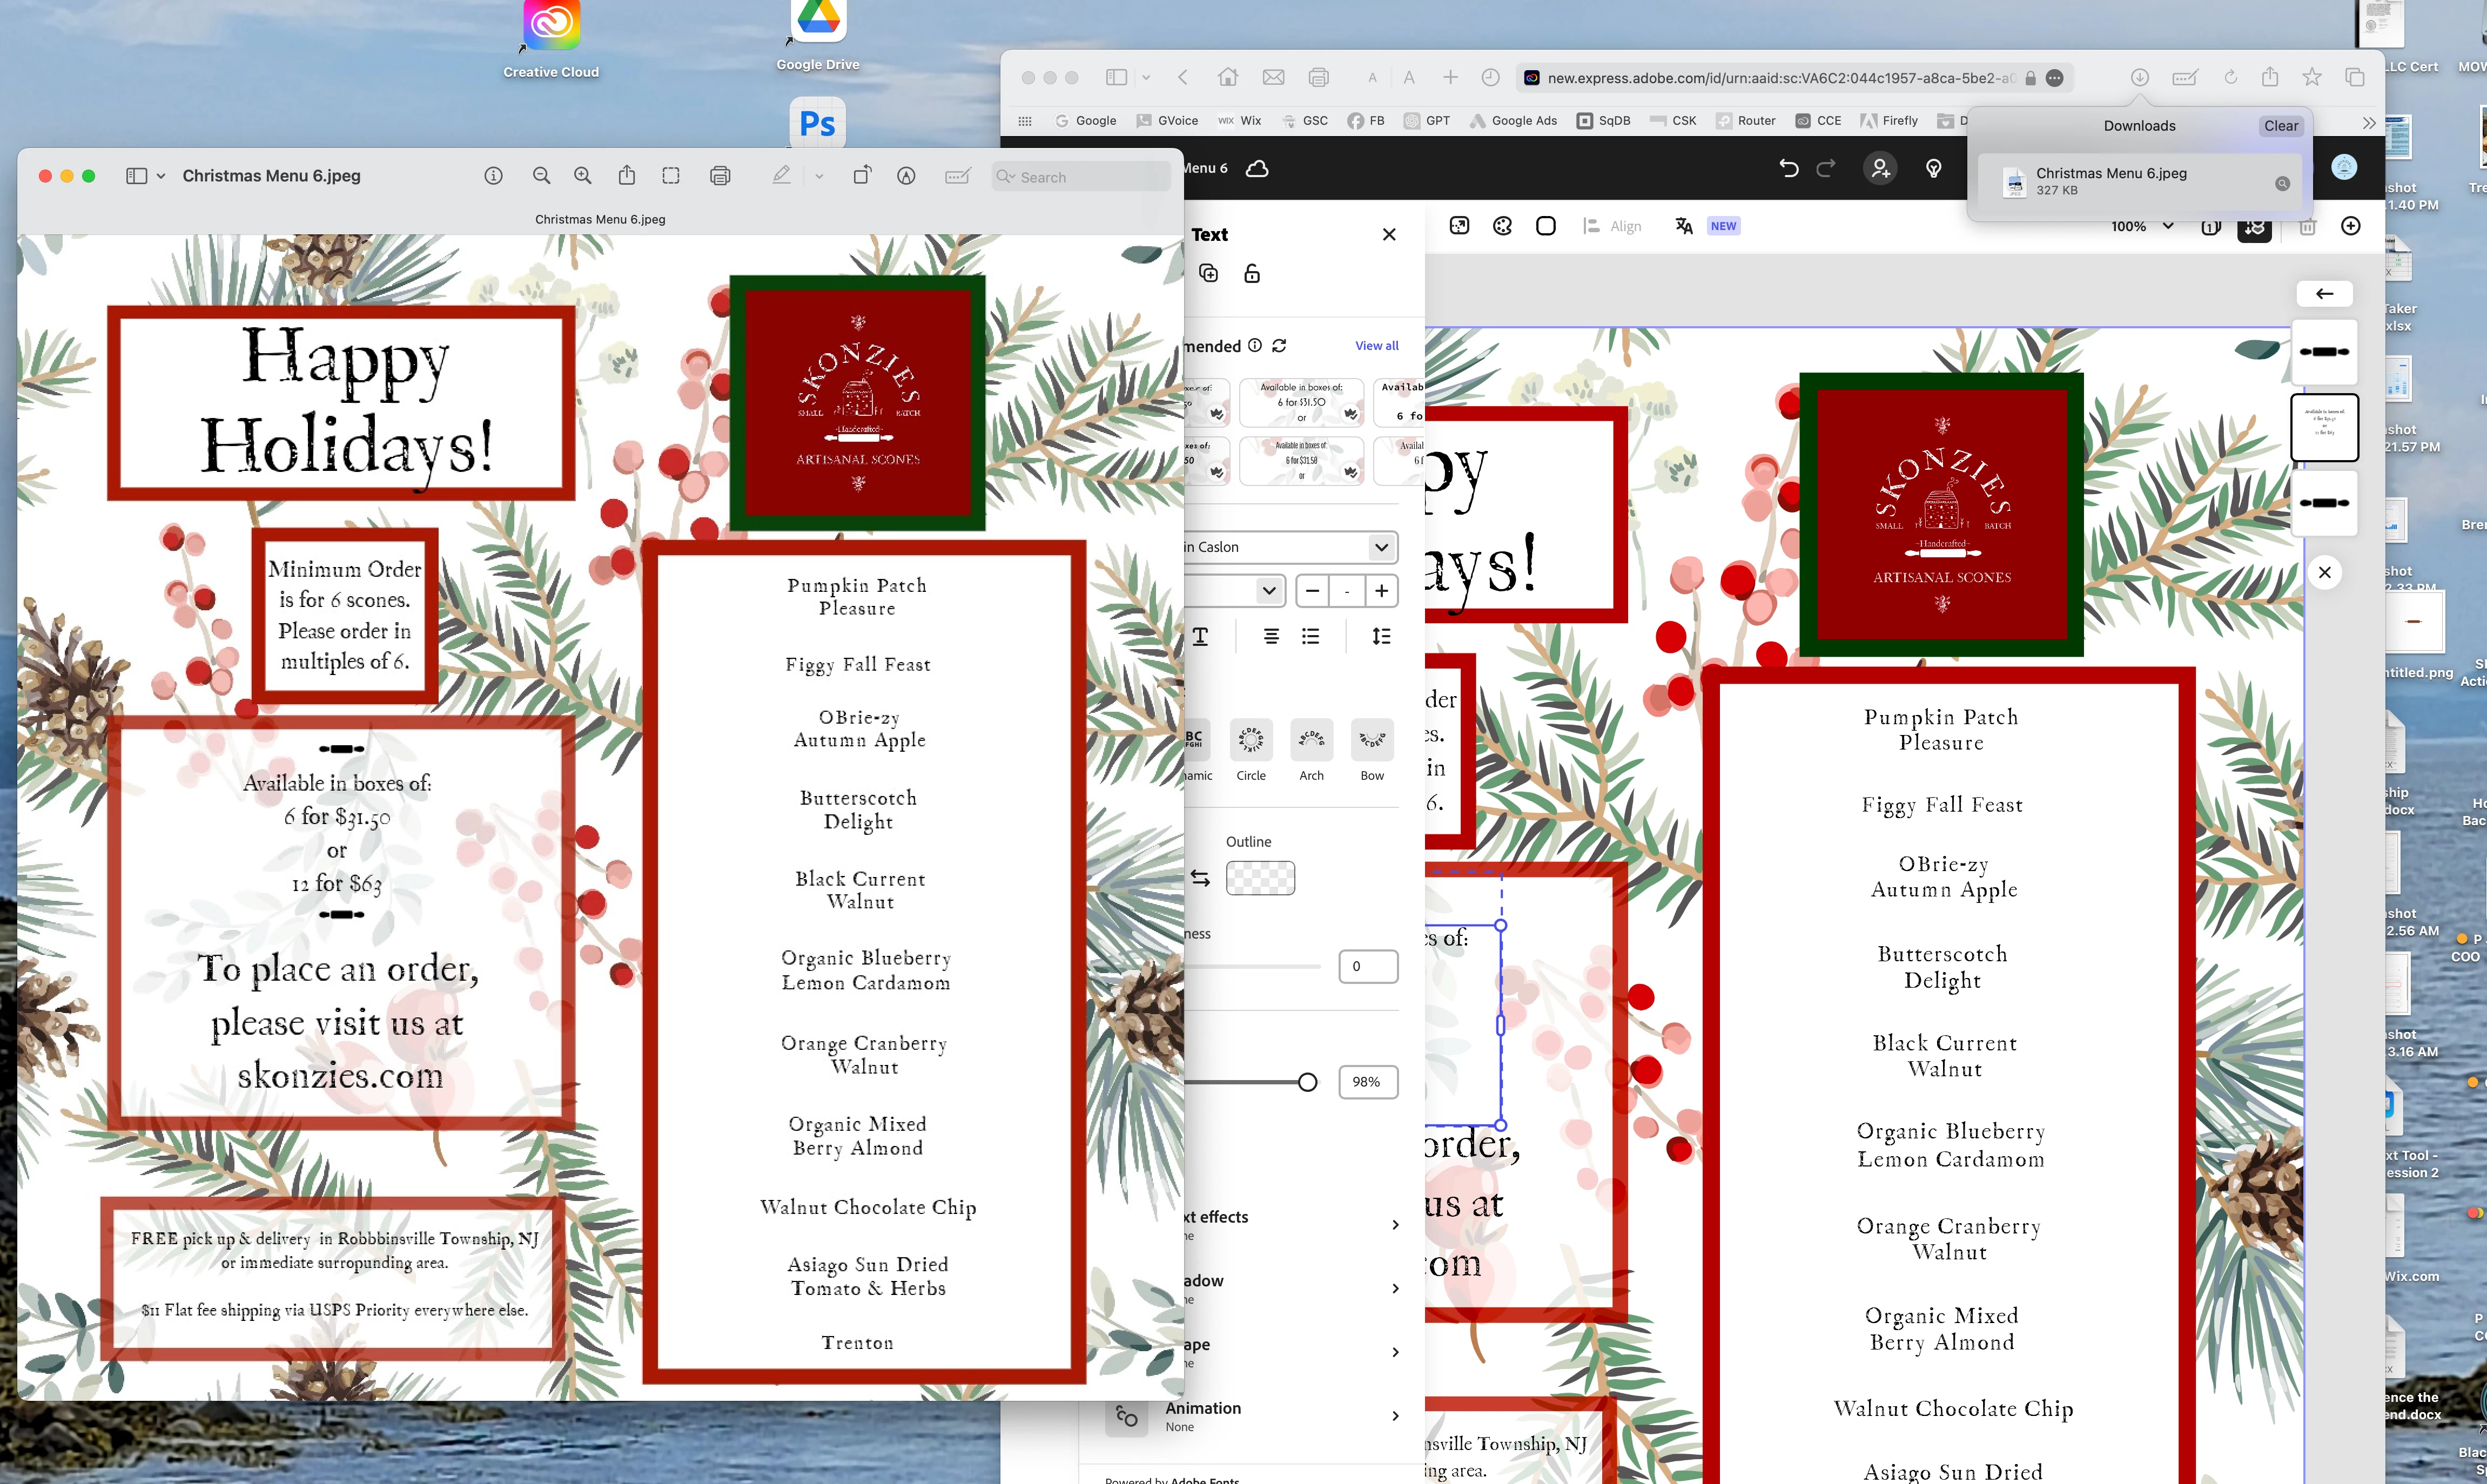Refresh the recommended text styles
The width and height of the screenshot is (2487, 1484).
[1279, 346]
